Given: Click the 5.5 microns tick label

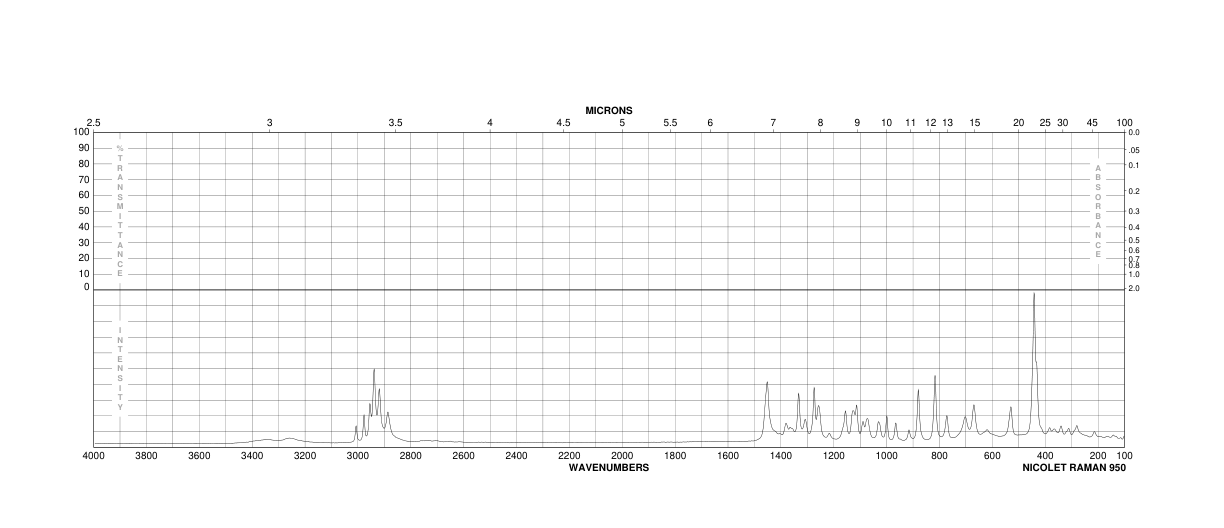Looking at the screenshot, I should [x=670, y=123].
